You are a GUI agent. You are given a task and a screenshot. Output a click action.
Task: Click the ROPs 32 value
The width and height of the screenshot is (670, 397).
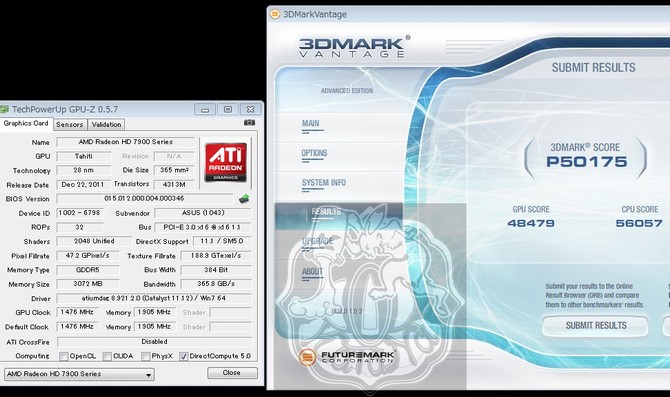point(80,227)
